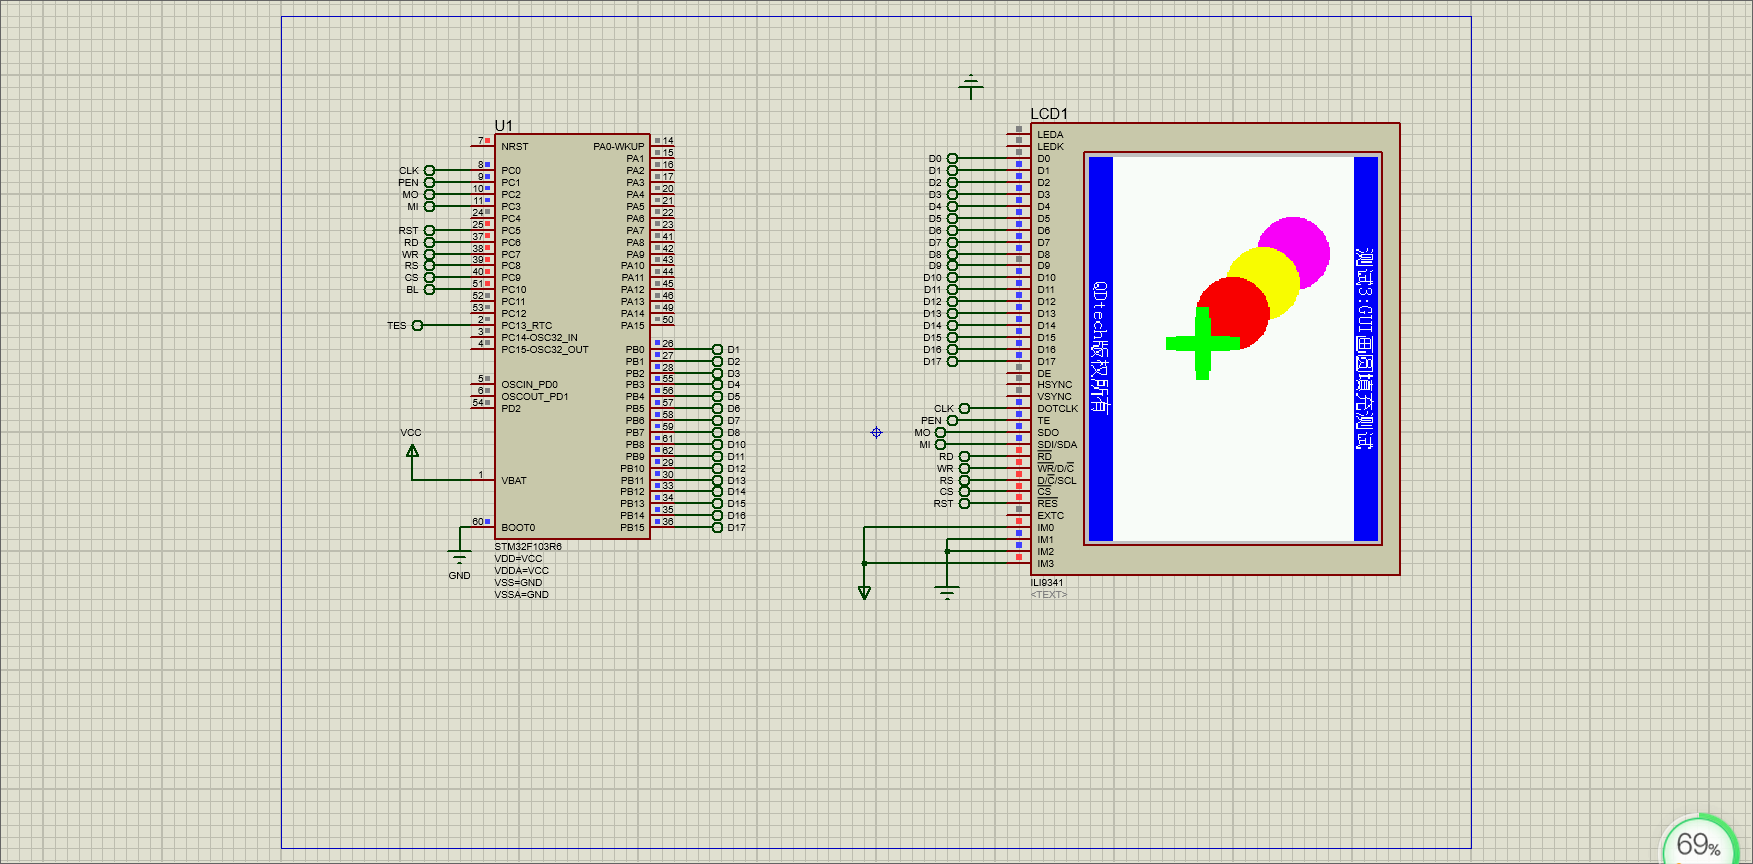Click the green cross on LCD screen
Screen dimensions: 1753x864
1202,344
